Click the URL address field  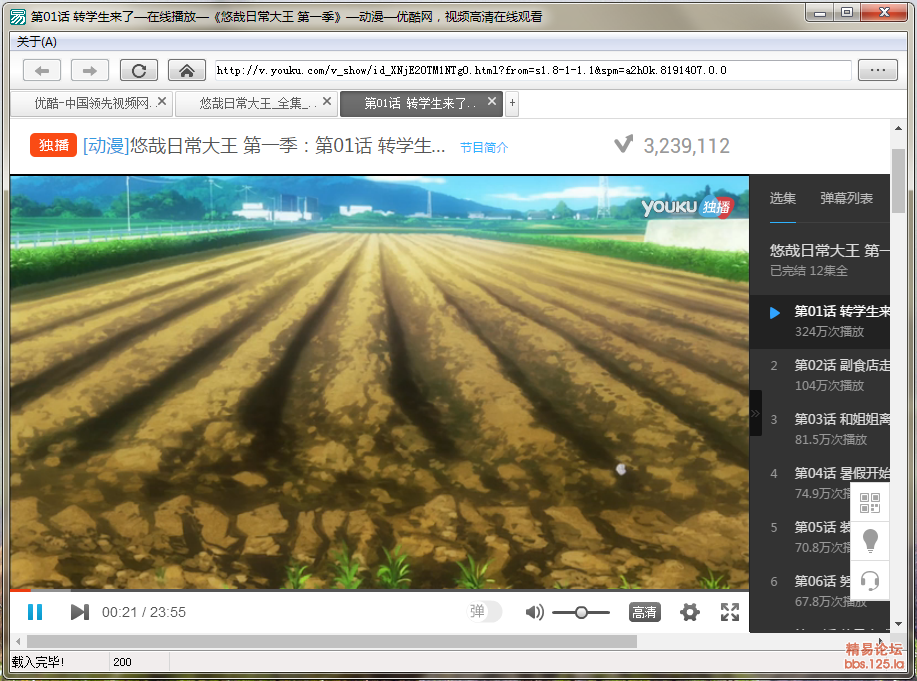[533, 70]
